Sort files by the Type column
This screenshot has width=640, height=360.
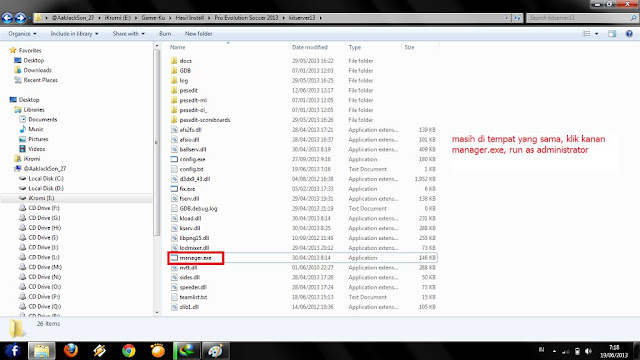coord(355,47)
